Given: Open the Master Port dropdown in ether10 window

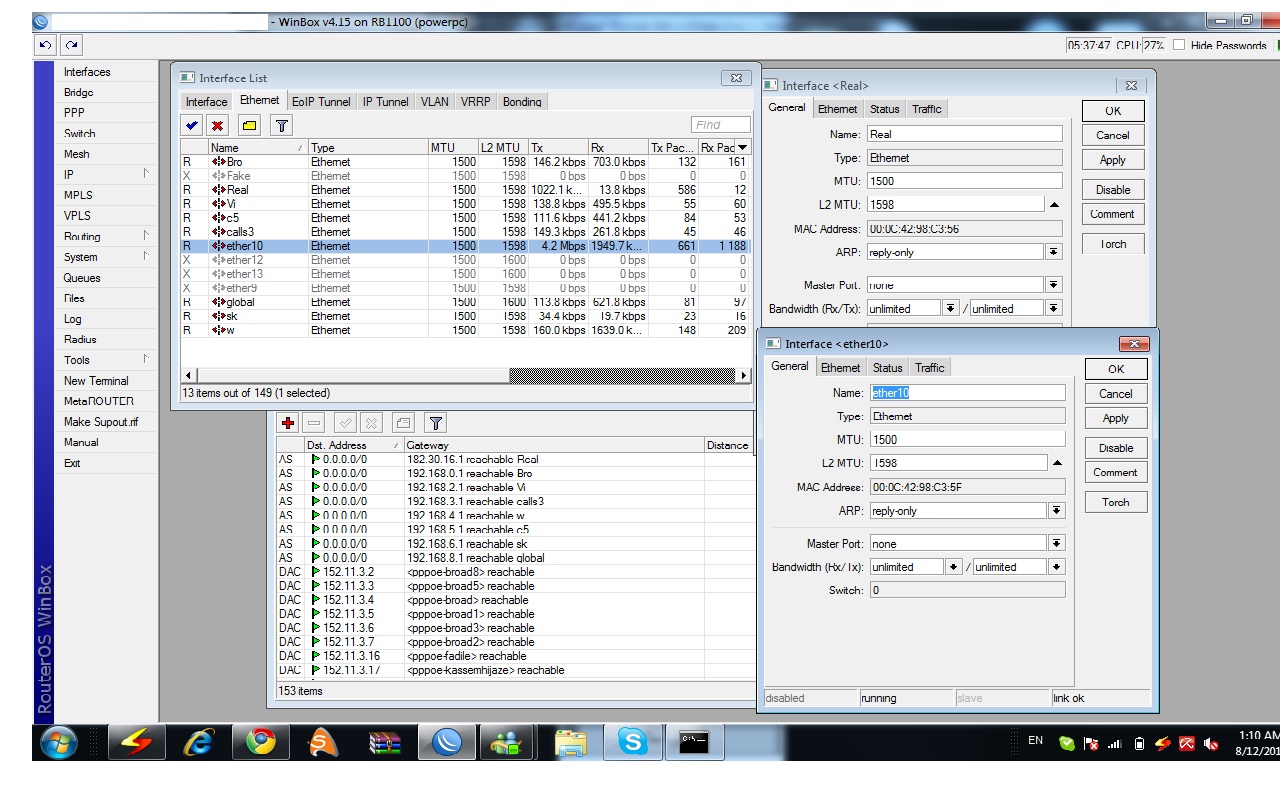Looking at the screenshot, I should pyautogui.click(x=1056, y=544).
